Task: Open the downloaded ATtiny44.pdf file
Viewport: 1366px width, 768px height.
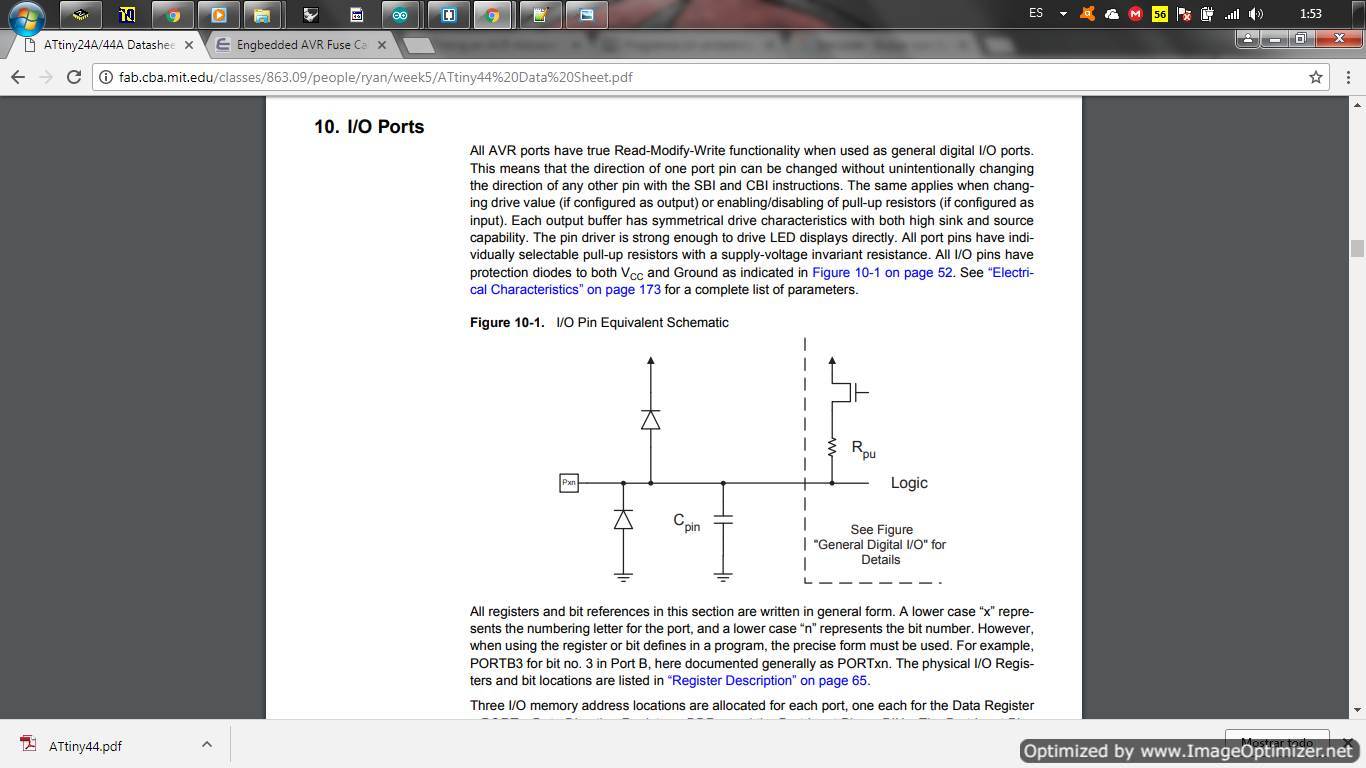Action: click(86, 746)
